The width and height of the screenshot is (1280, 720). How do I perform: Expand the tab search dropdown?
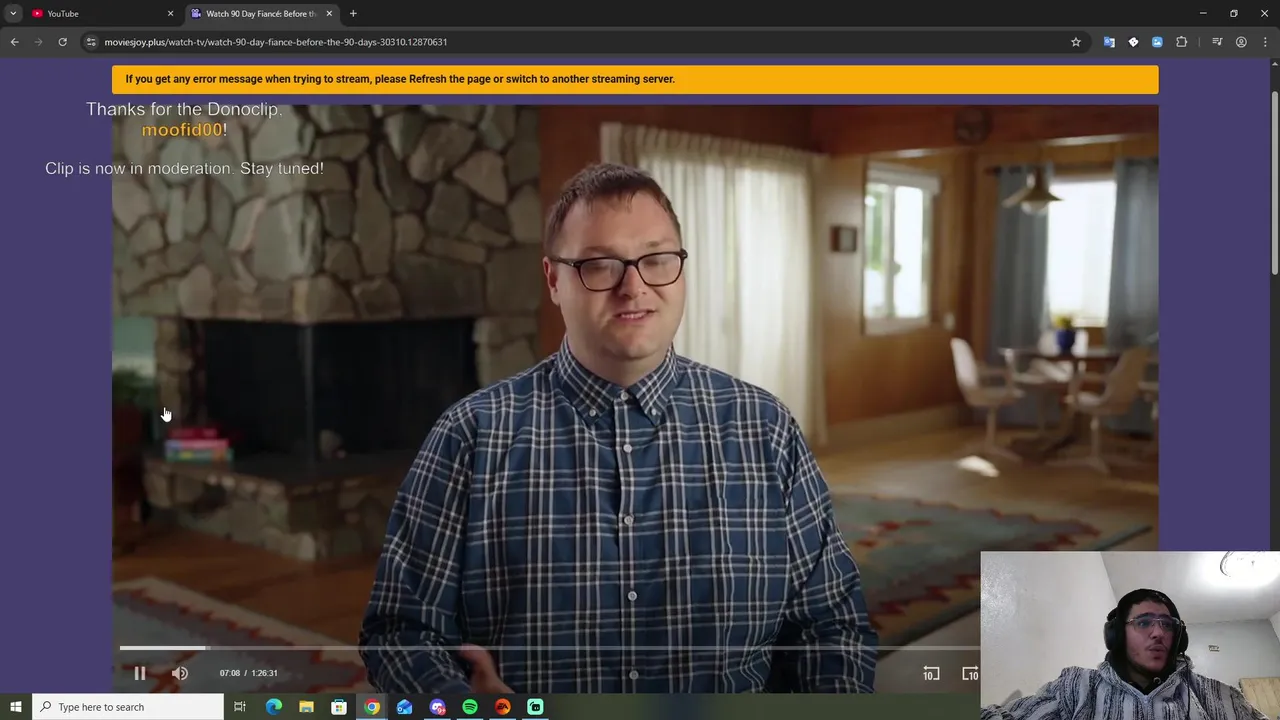coord(13,14)
